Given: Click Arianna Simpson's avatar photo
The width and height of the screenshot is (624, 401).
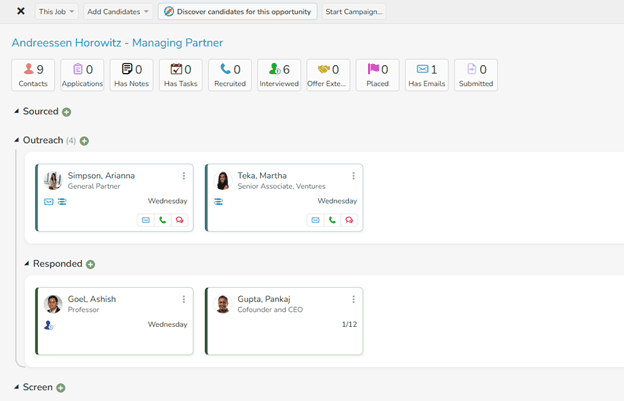Looking at the screenshot, I should coord(53,181).
